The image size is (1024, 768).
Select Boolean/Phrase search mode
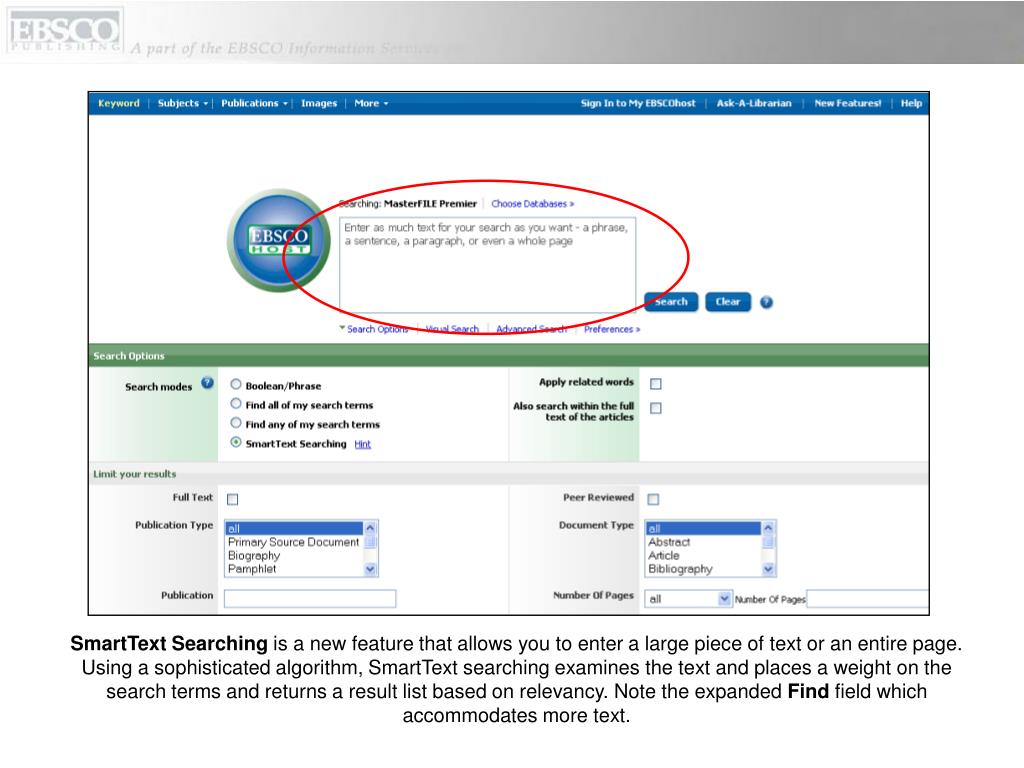[236, 385]
